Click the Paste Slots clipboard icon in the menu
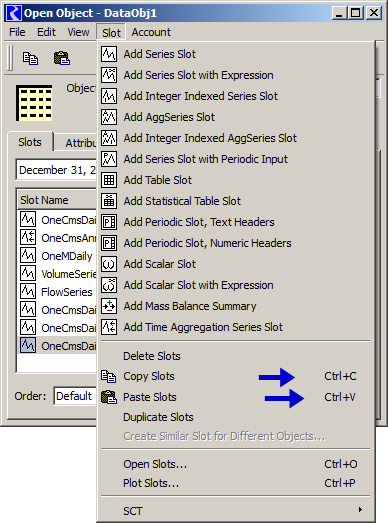Viewport: 388px width, 523px height. point(109,397)
